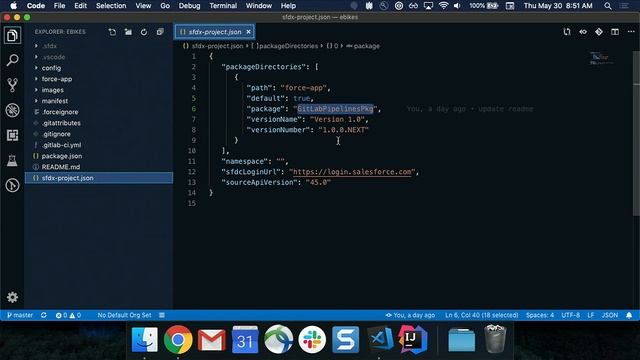Viewport: 640px width, 360px height.
Task: Open Spotlight search in menu bar
Action: [x=608, y=6]
